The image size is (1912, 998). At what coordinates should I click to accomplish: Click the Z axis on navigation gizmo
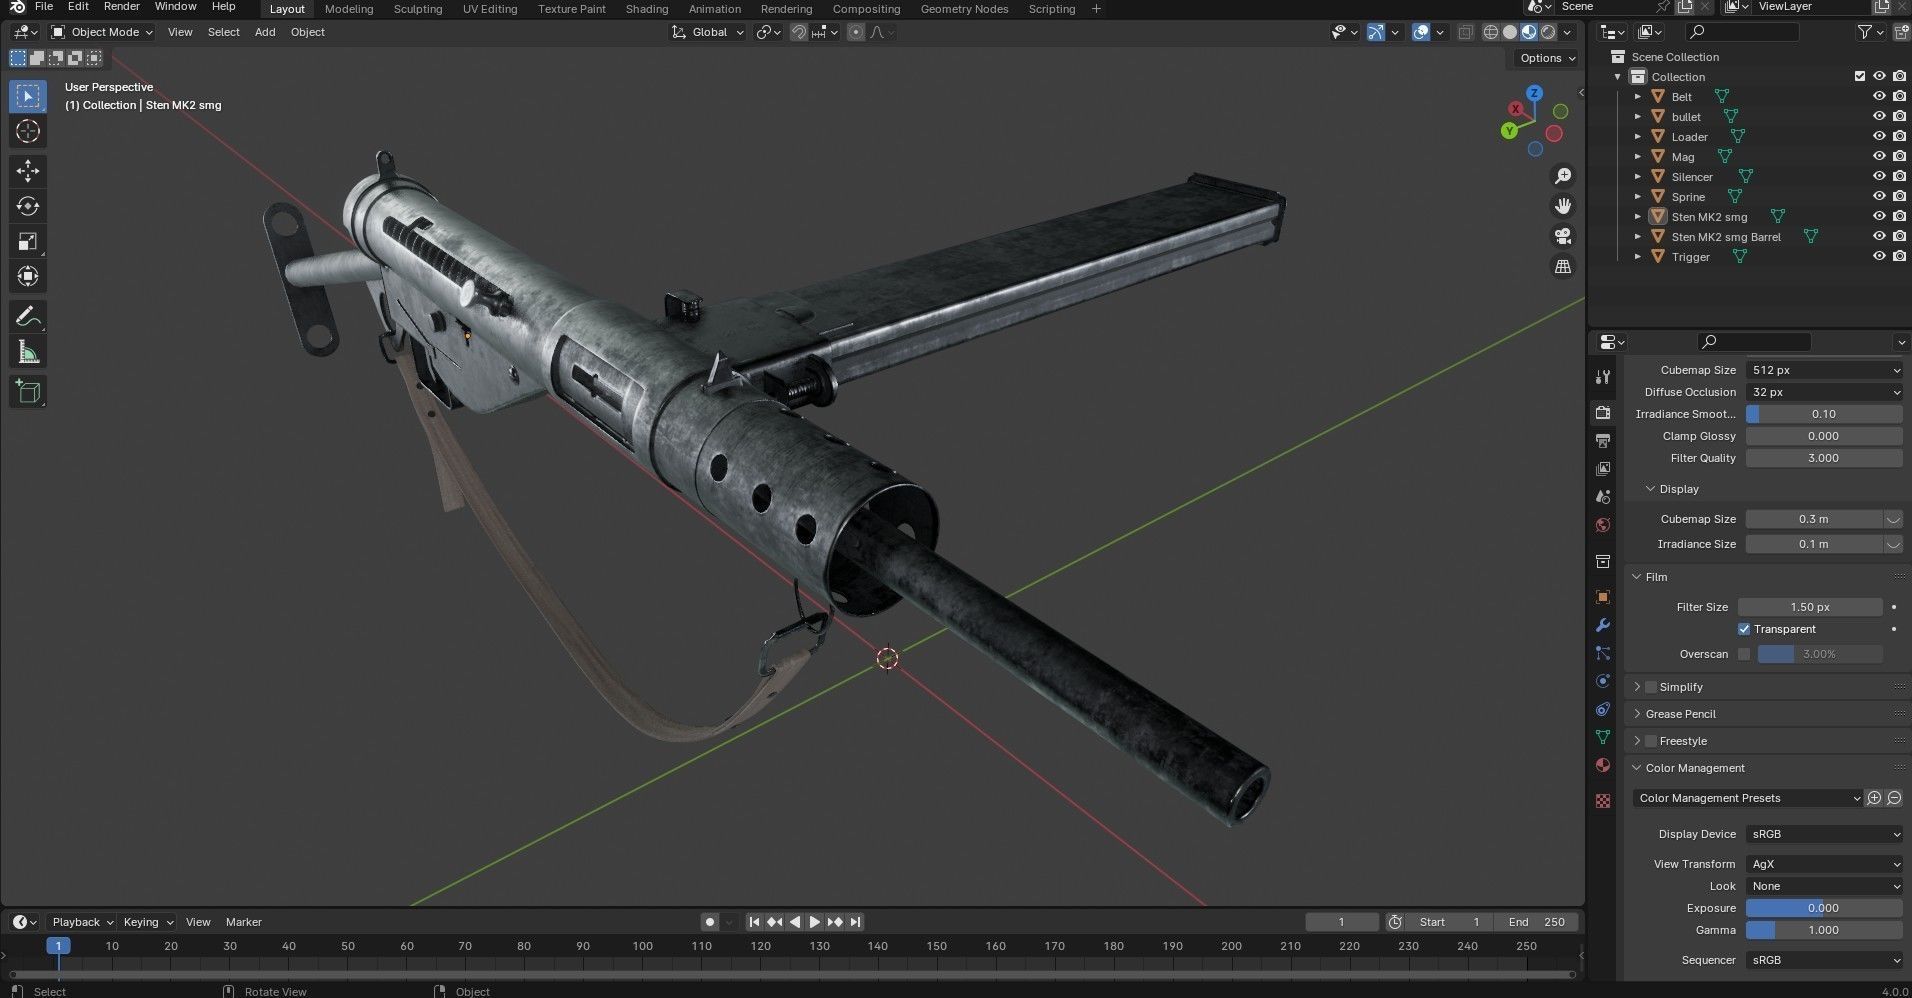point(1534,92)
